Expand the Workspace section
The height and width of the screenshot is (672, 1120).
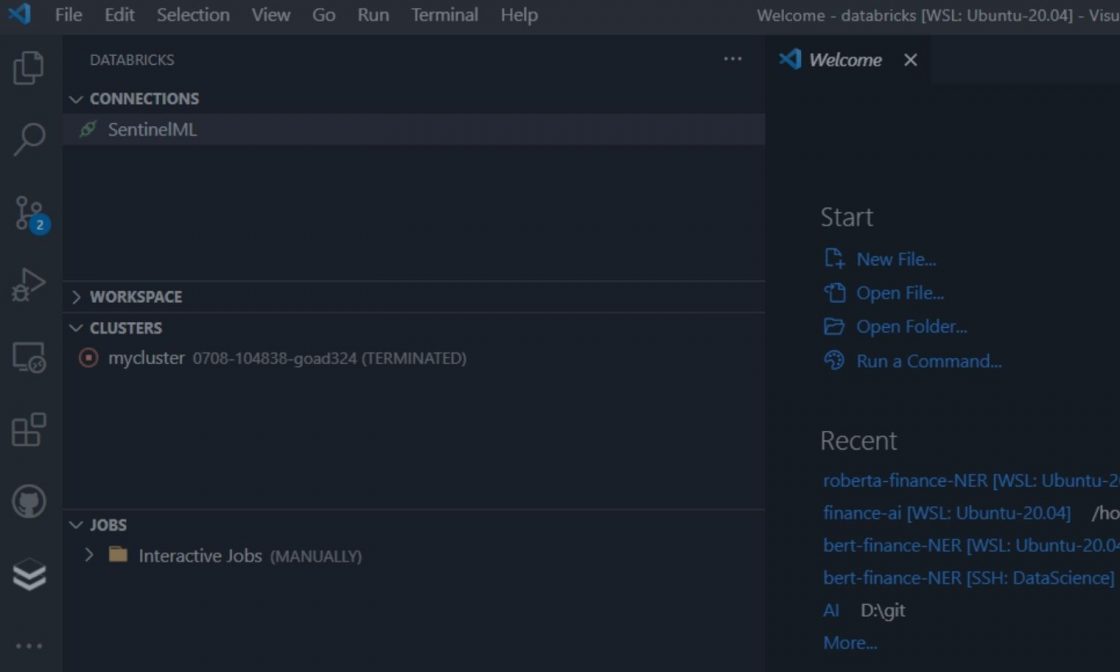click(x=76, y=297)
